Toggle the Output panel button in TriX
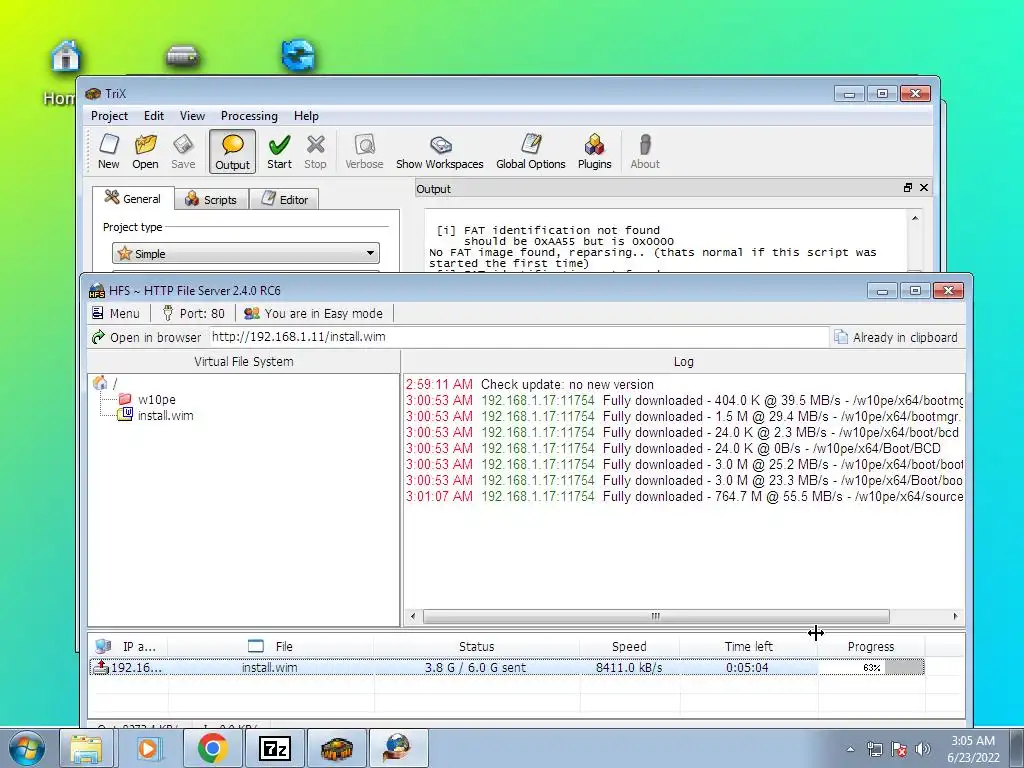The image size is (1024, 768). coord(232,152)
